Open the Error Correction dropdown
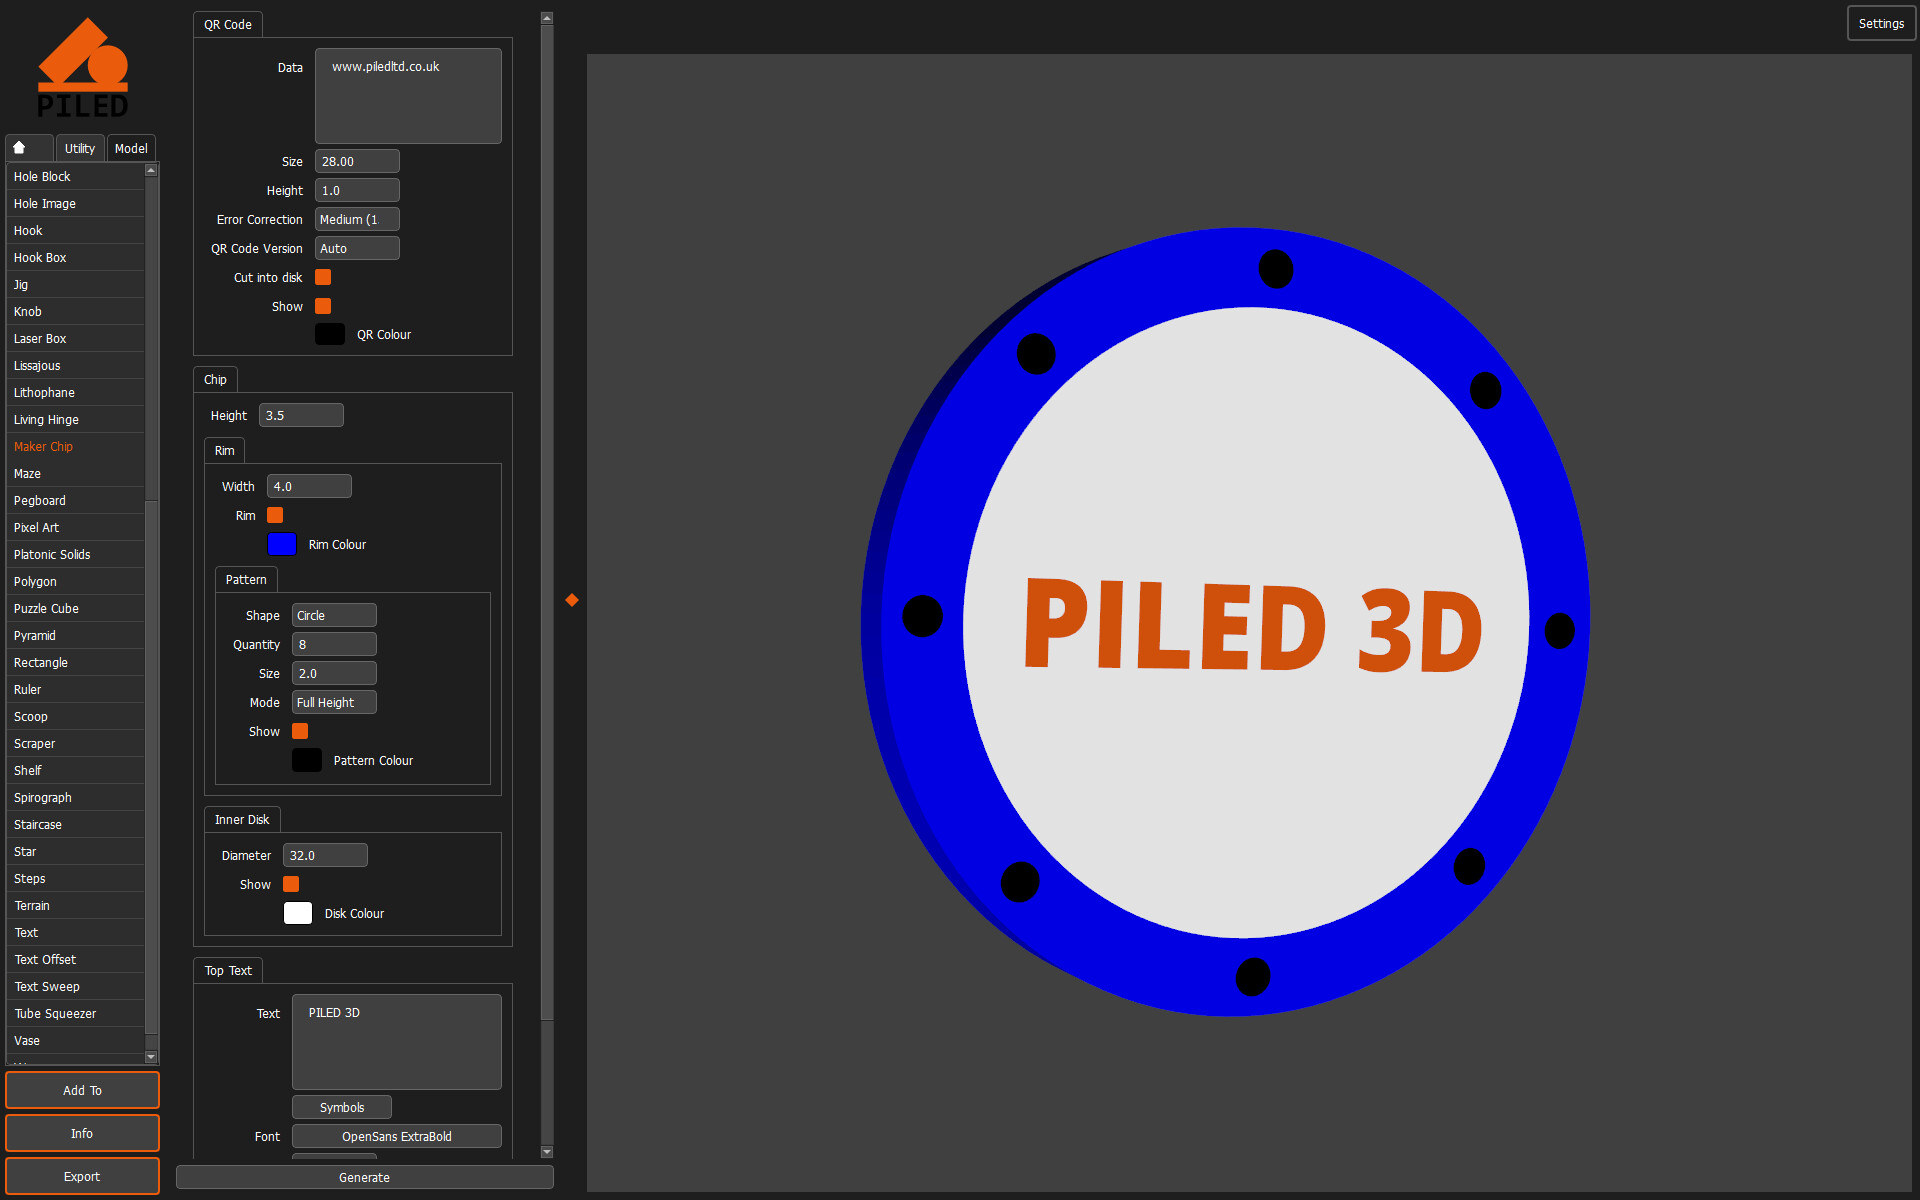This screenshot has width=1920, height=1200. (x=357, y=219)
